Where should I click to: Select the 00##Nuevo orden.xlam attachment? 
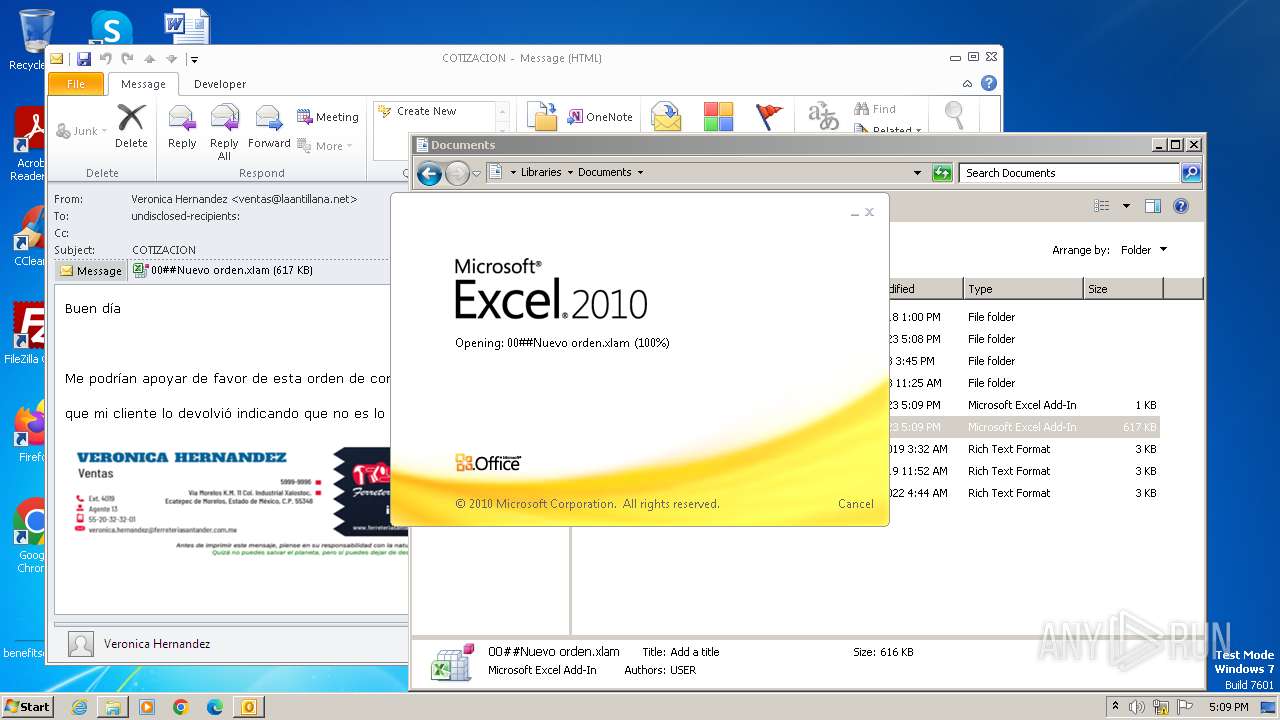[x=223, y=270]
